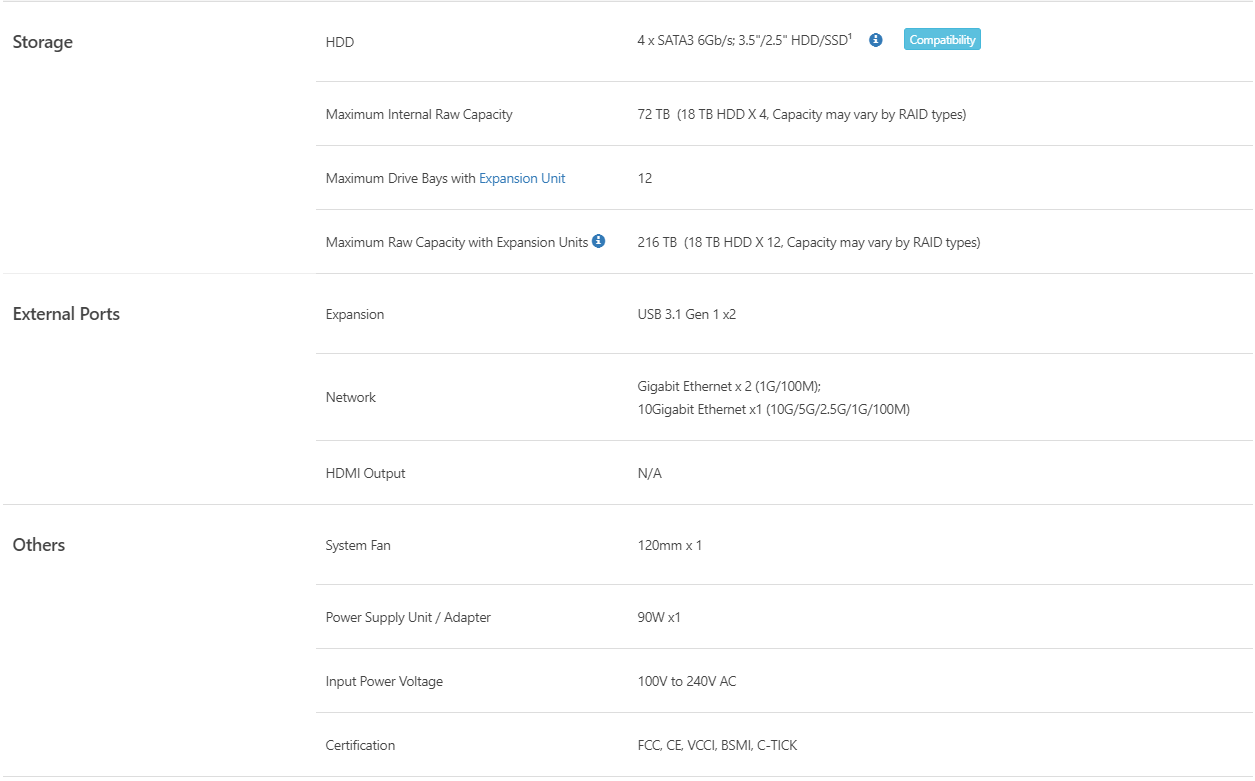
Task: Click the Others section heading
Action: click(x=39, y=545)
